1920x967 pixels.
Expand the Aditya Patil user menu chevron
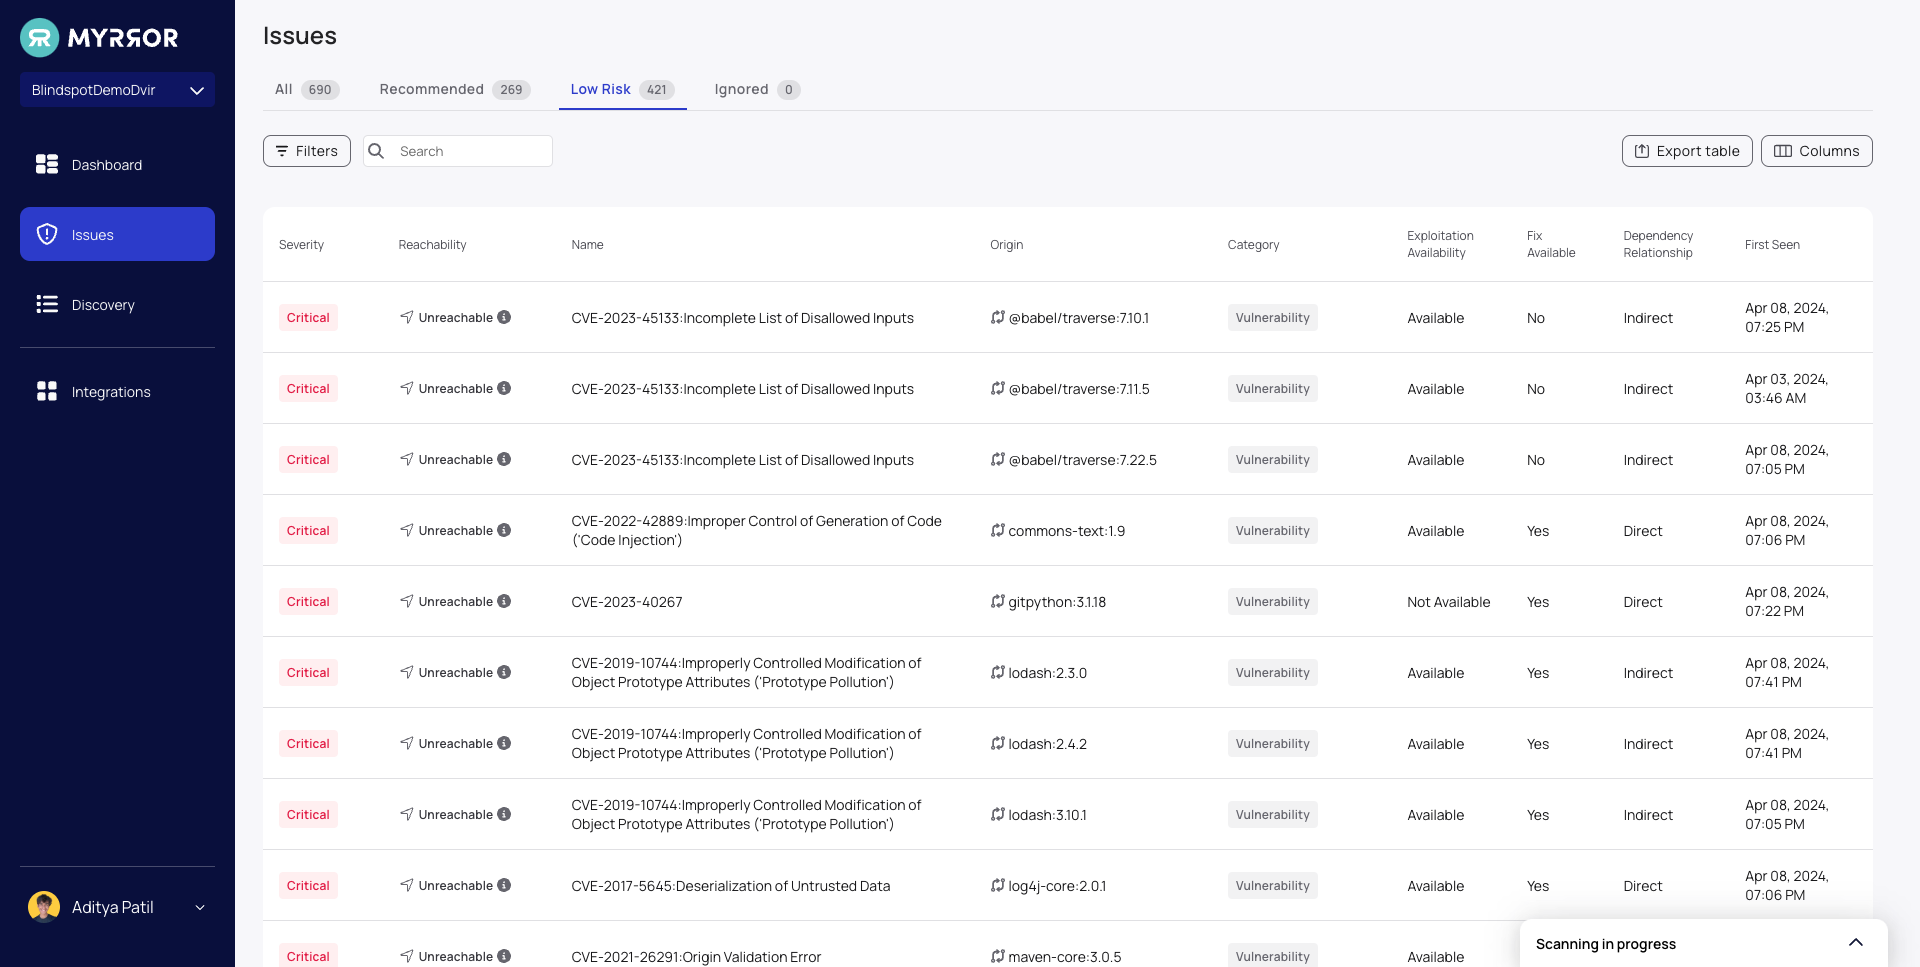click(x=200, y=908)
